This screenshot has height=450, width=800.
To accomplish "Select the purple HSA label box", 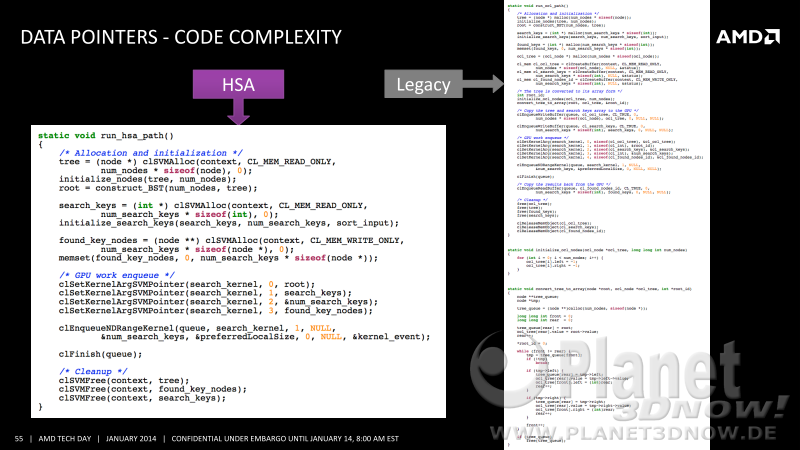I will tap(238, 84).
